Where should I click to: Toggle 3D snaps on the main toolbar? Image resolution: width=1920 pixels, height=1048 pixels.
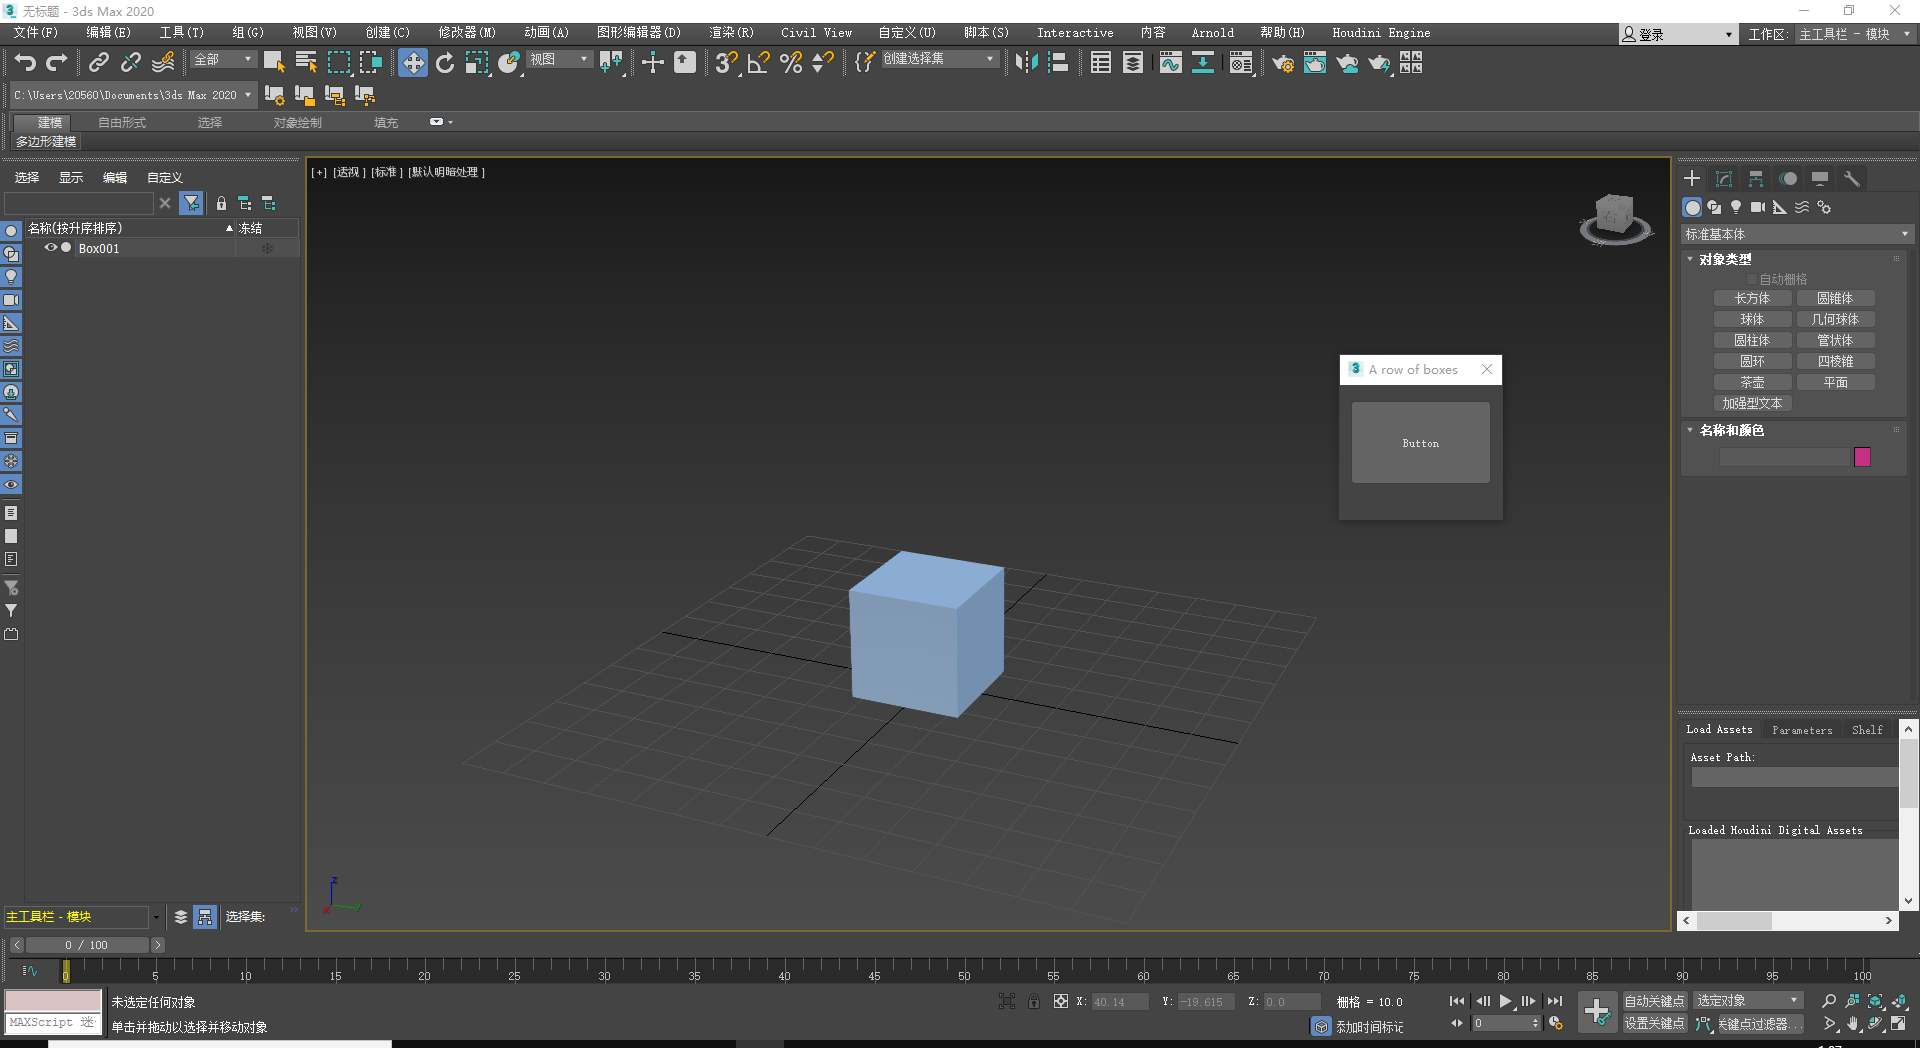(725, 62)
